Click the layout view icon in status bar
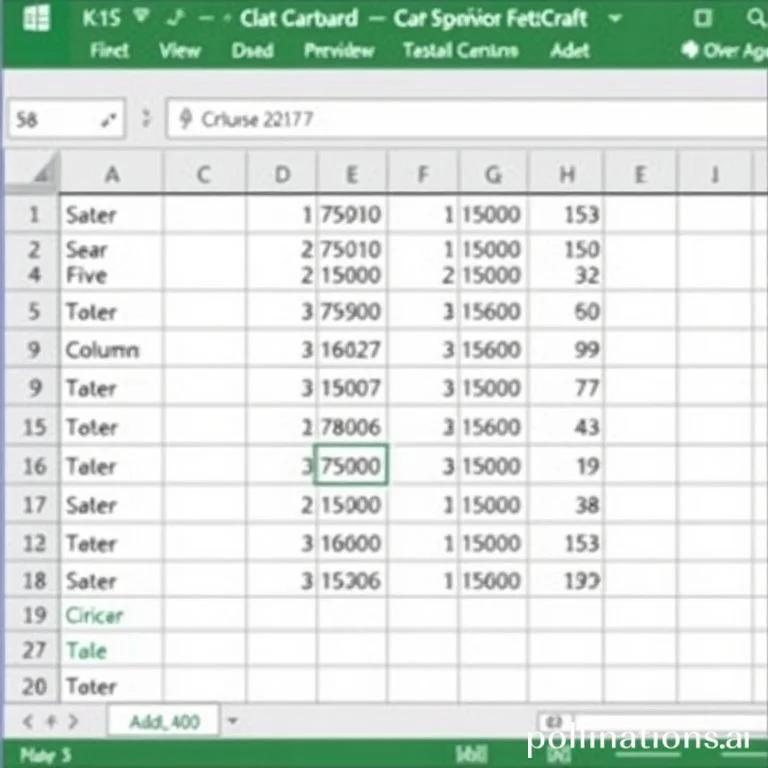The height and width of the screenshot is (768, 768). click(x=468, y=754)
